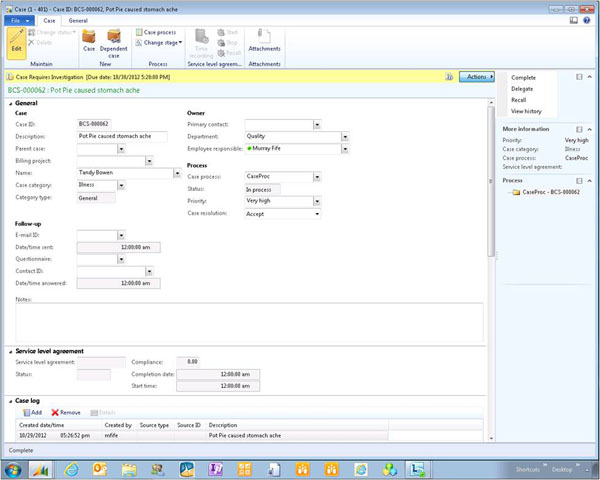Create a new Case from ribbon

[x=89, y=40]
